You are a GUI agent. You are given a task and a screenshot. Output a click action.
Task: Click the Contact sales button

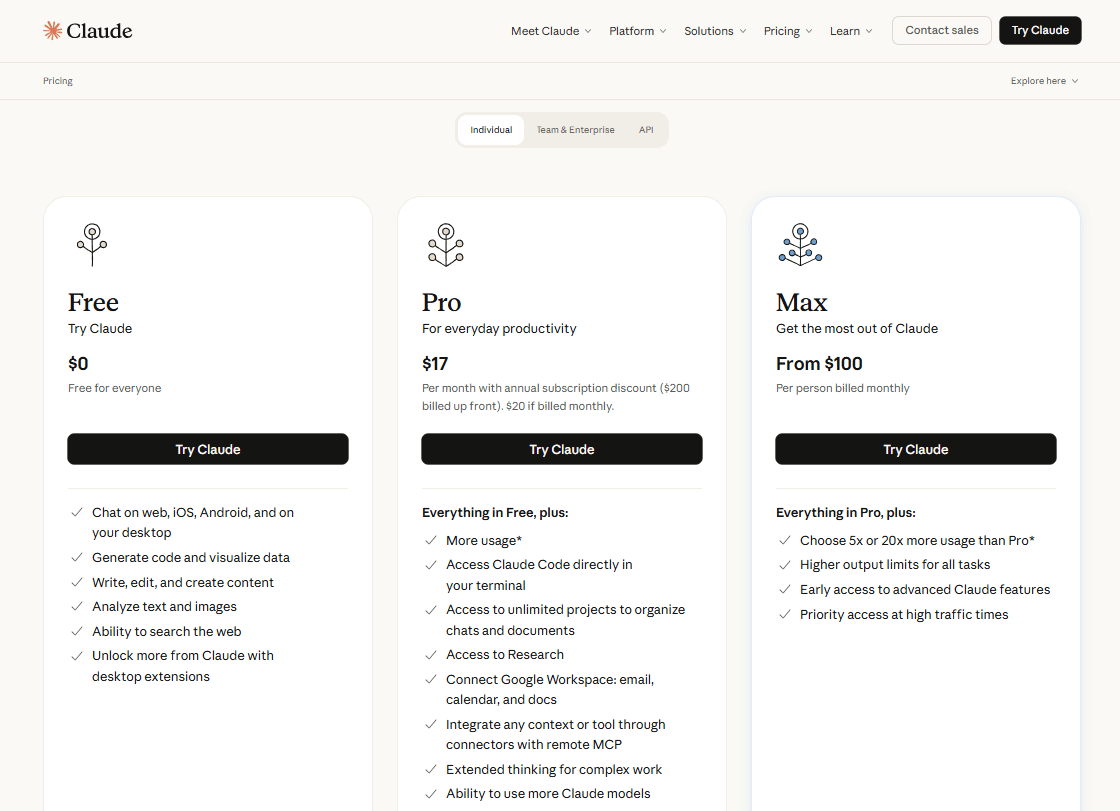click(941, 30)
